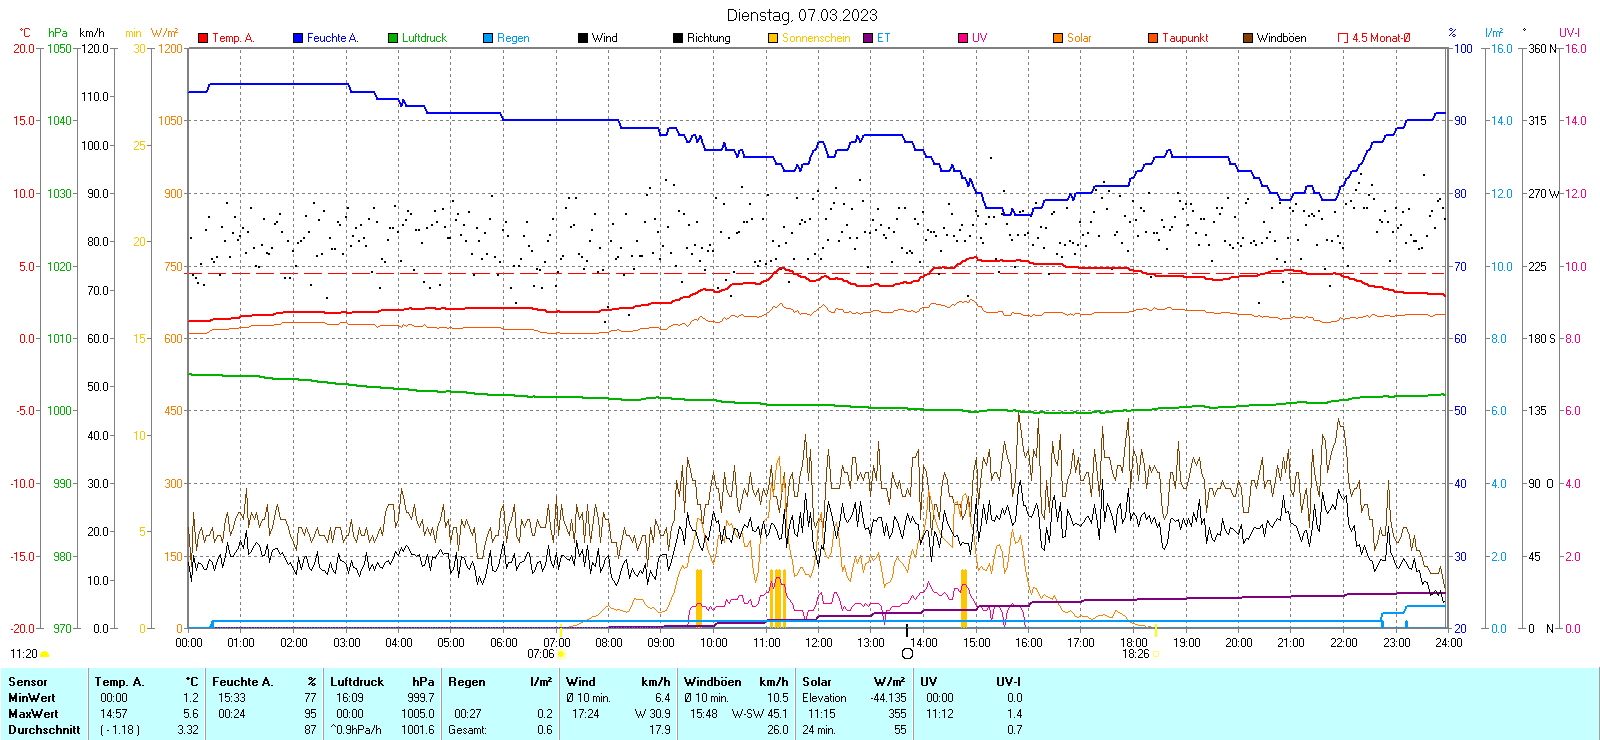Click the blue Feuchte A. legend square
This screenshot has height=740, width=1600.
point(298,38)
